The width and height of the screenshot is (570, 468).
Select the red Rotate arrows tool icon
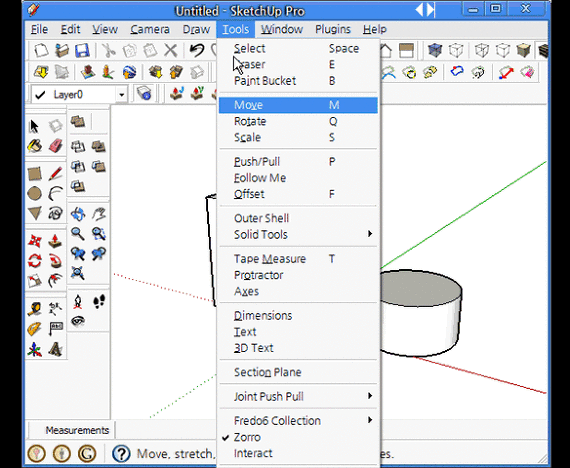[x=35, y=261]
